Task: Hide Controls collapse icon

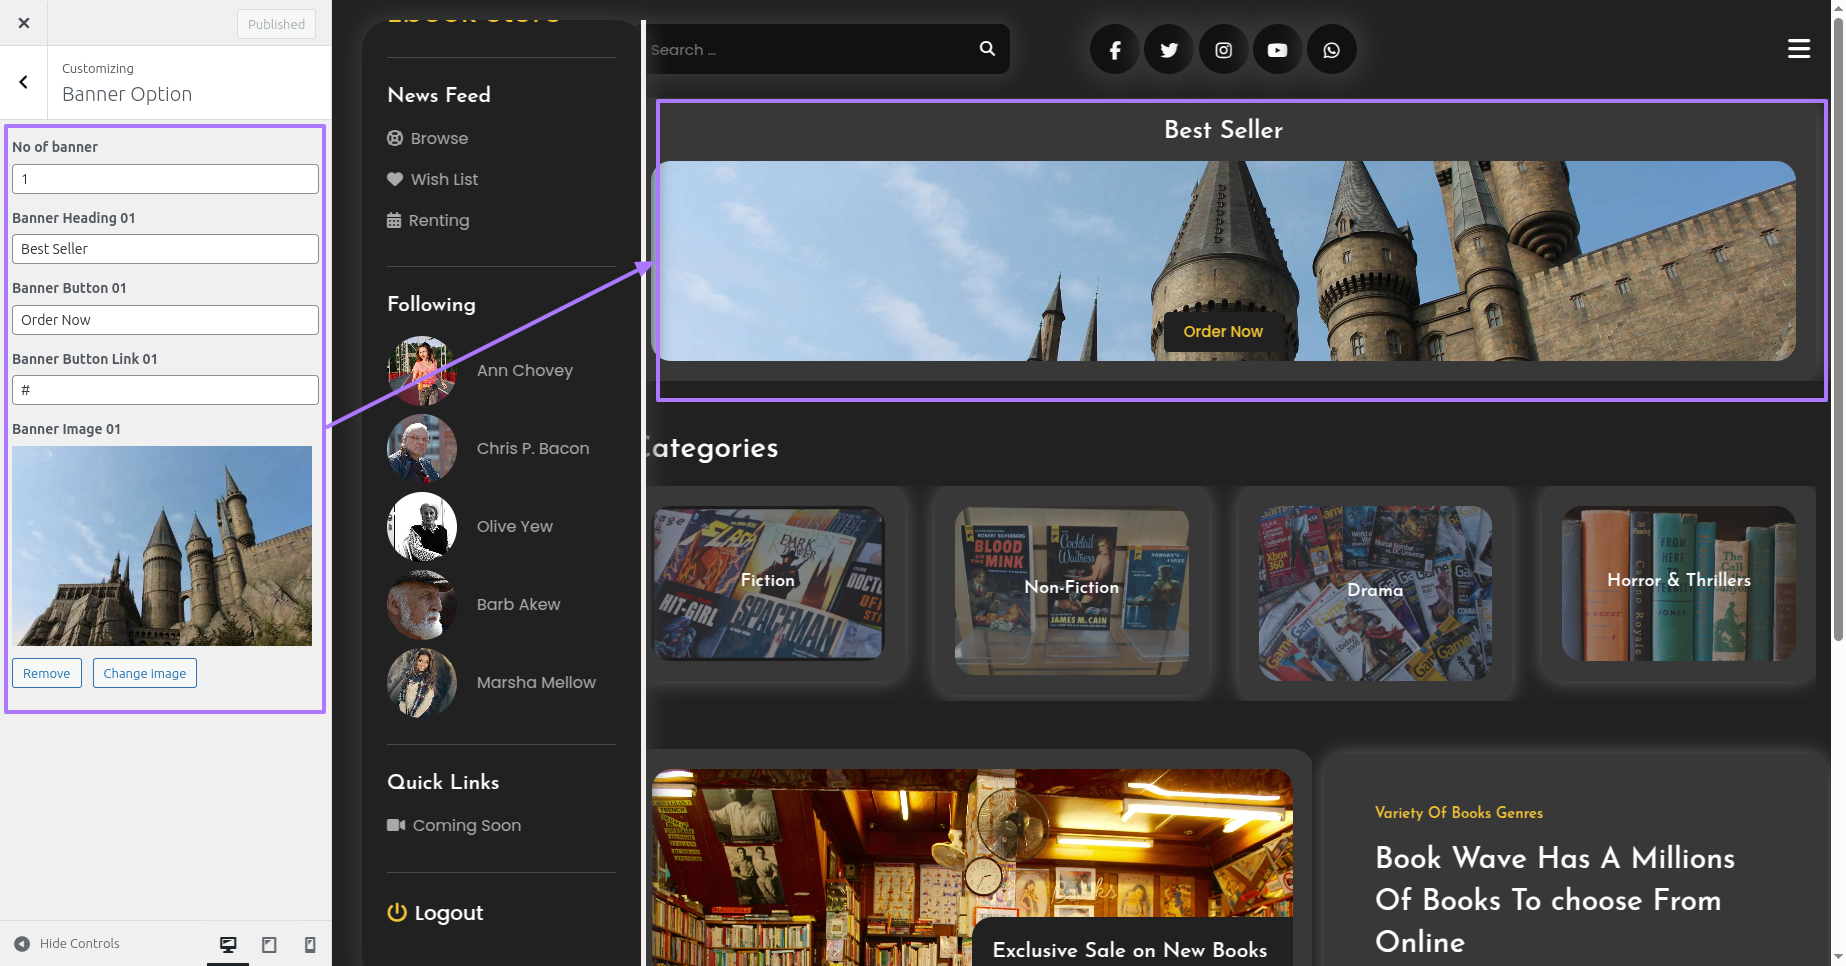Action: (22, 943)
